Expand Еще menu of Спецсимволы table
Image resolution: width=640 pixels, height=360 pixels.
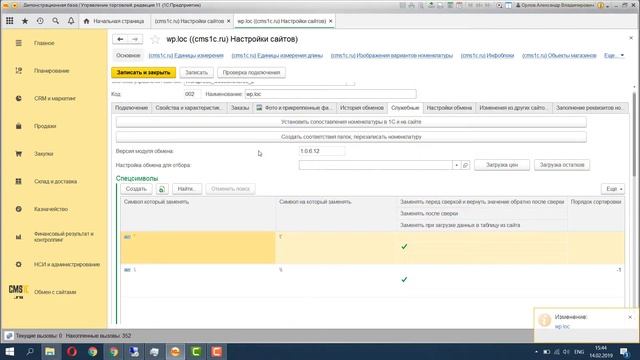tap(613, 189)
